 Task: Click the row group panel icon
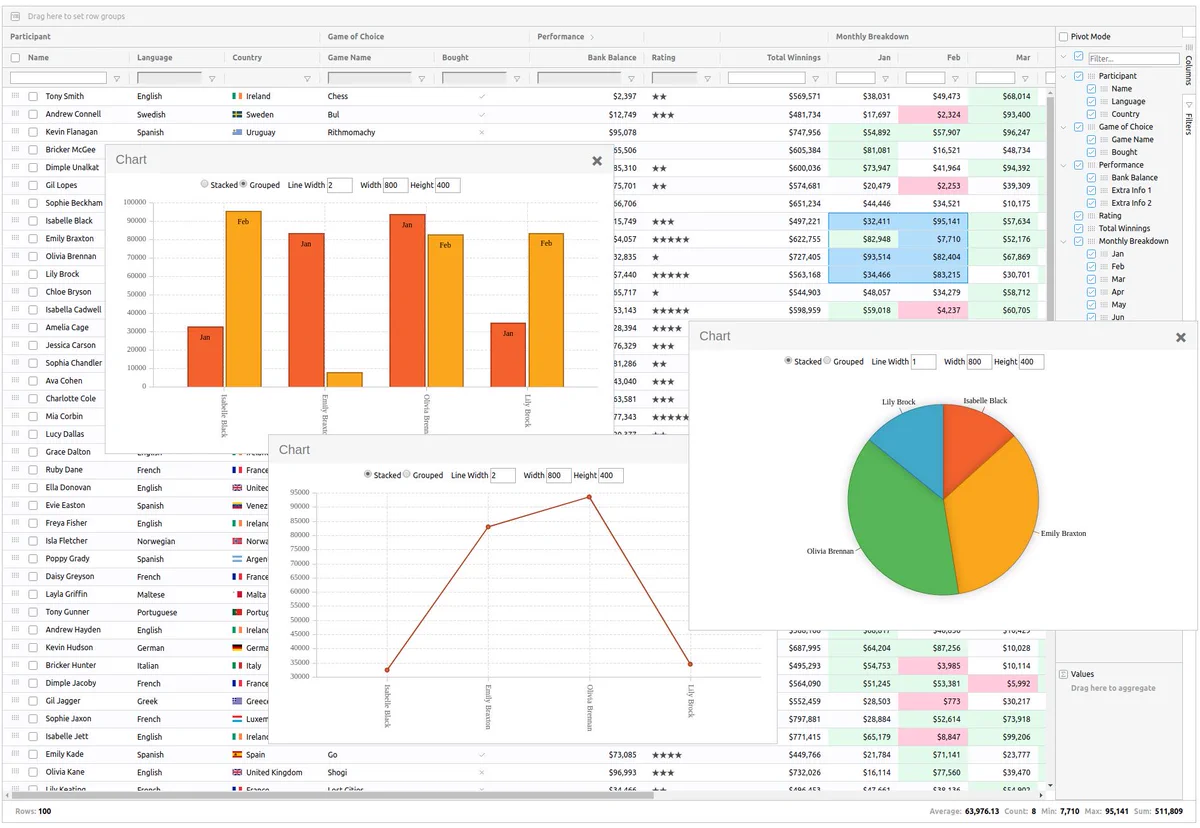(15, 16)
